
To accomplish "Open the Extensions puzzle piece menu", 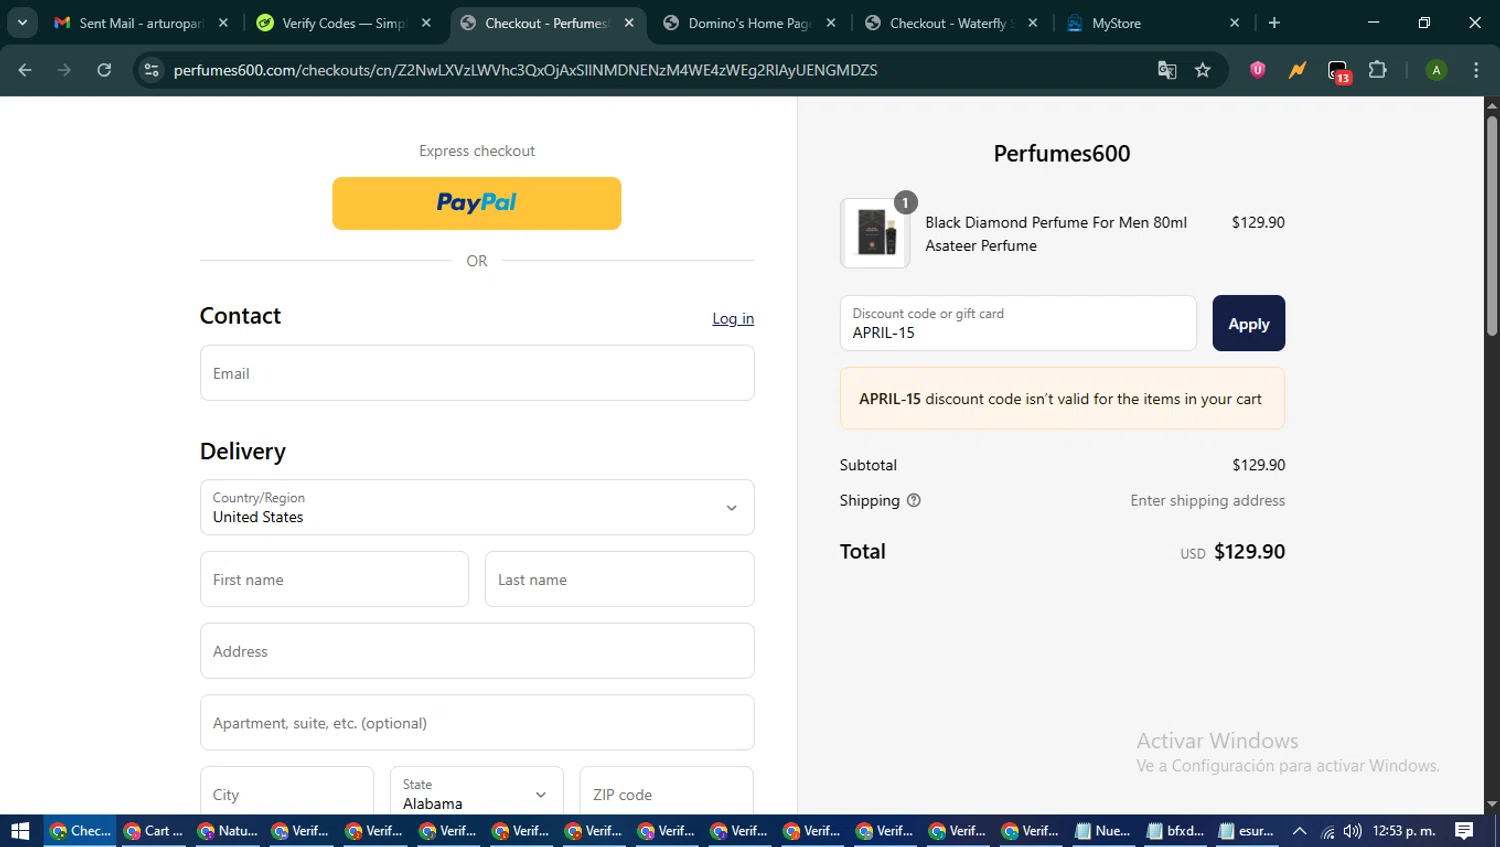I will 1378,70.
